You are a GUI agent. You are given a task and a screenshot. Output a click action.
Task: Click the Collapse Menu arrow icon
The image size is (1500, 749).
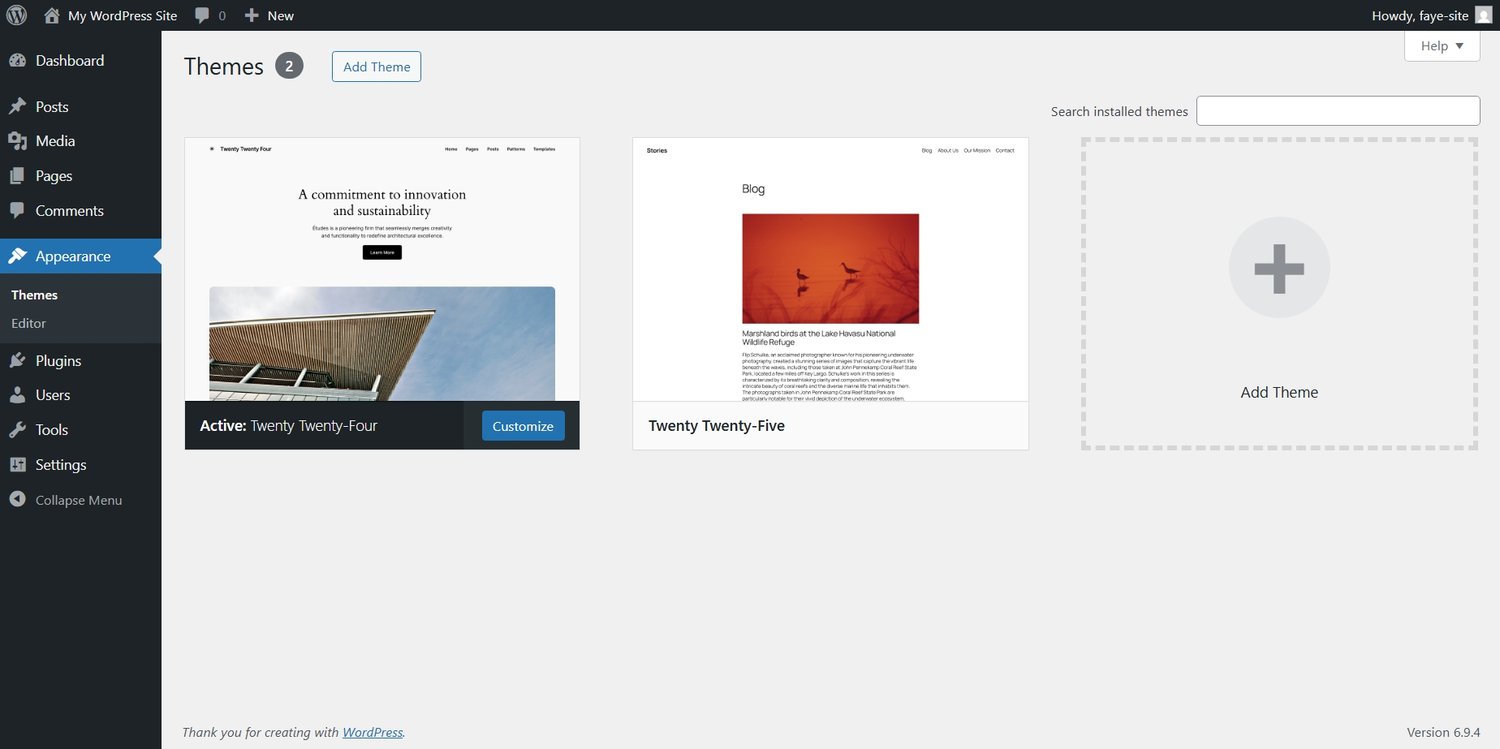pos(17,500)
